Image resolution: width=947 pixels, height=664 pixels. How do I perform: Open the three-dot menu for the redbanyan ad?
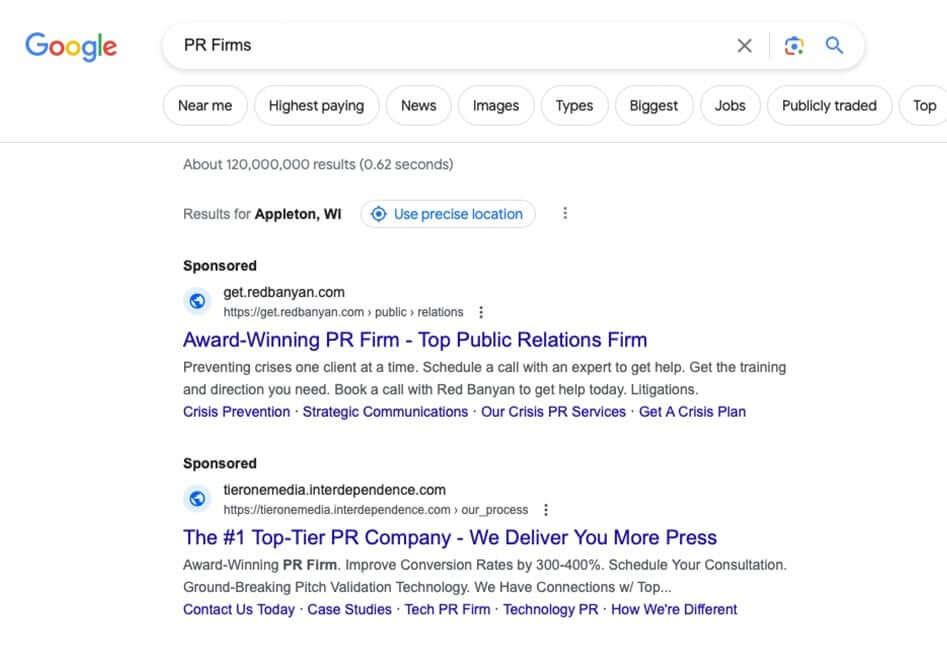(481, 312)
